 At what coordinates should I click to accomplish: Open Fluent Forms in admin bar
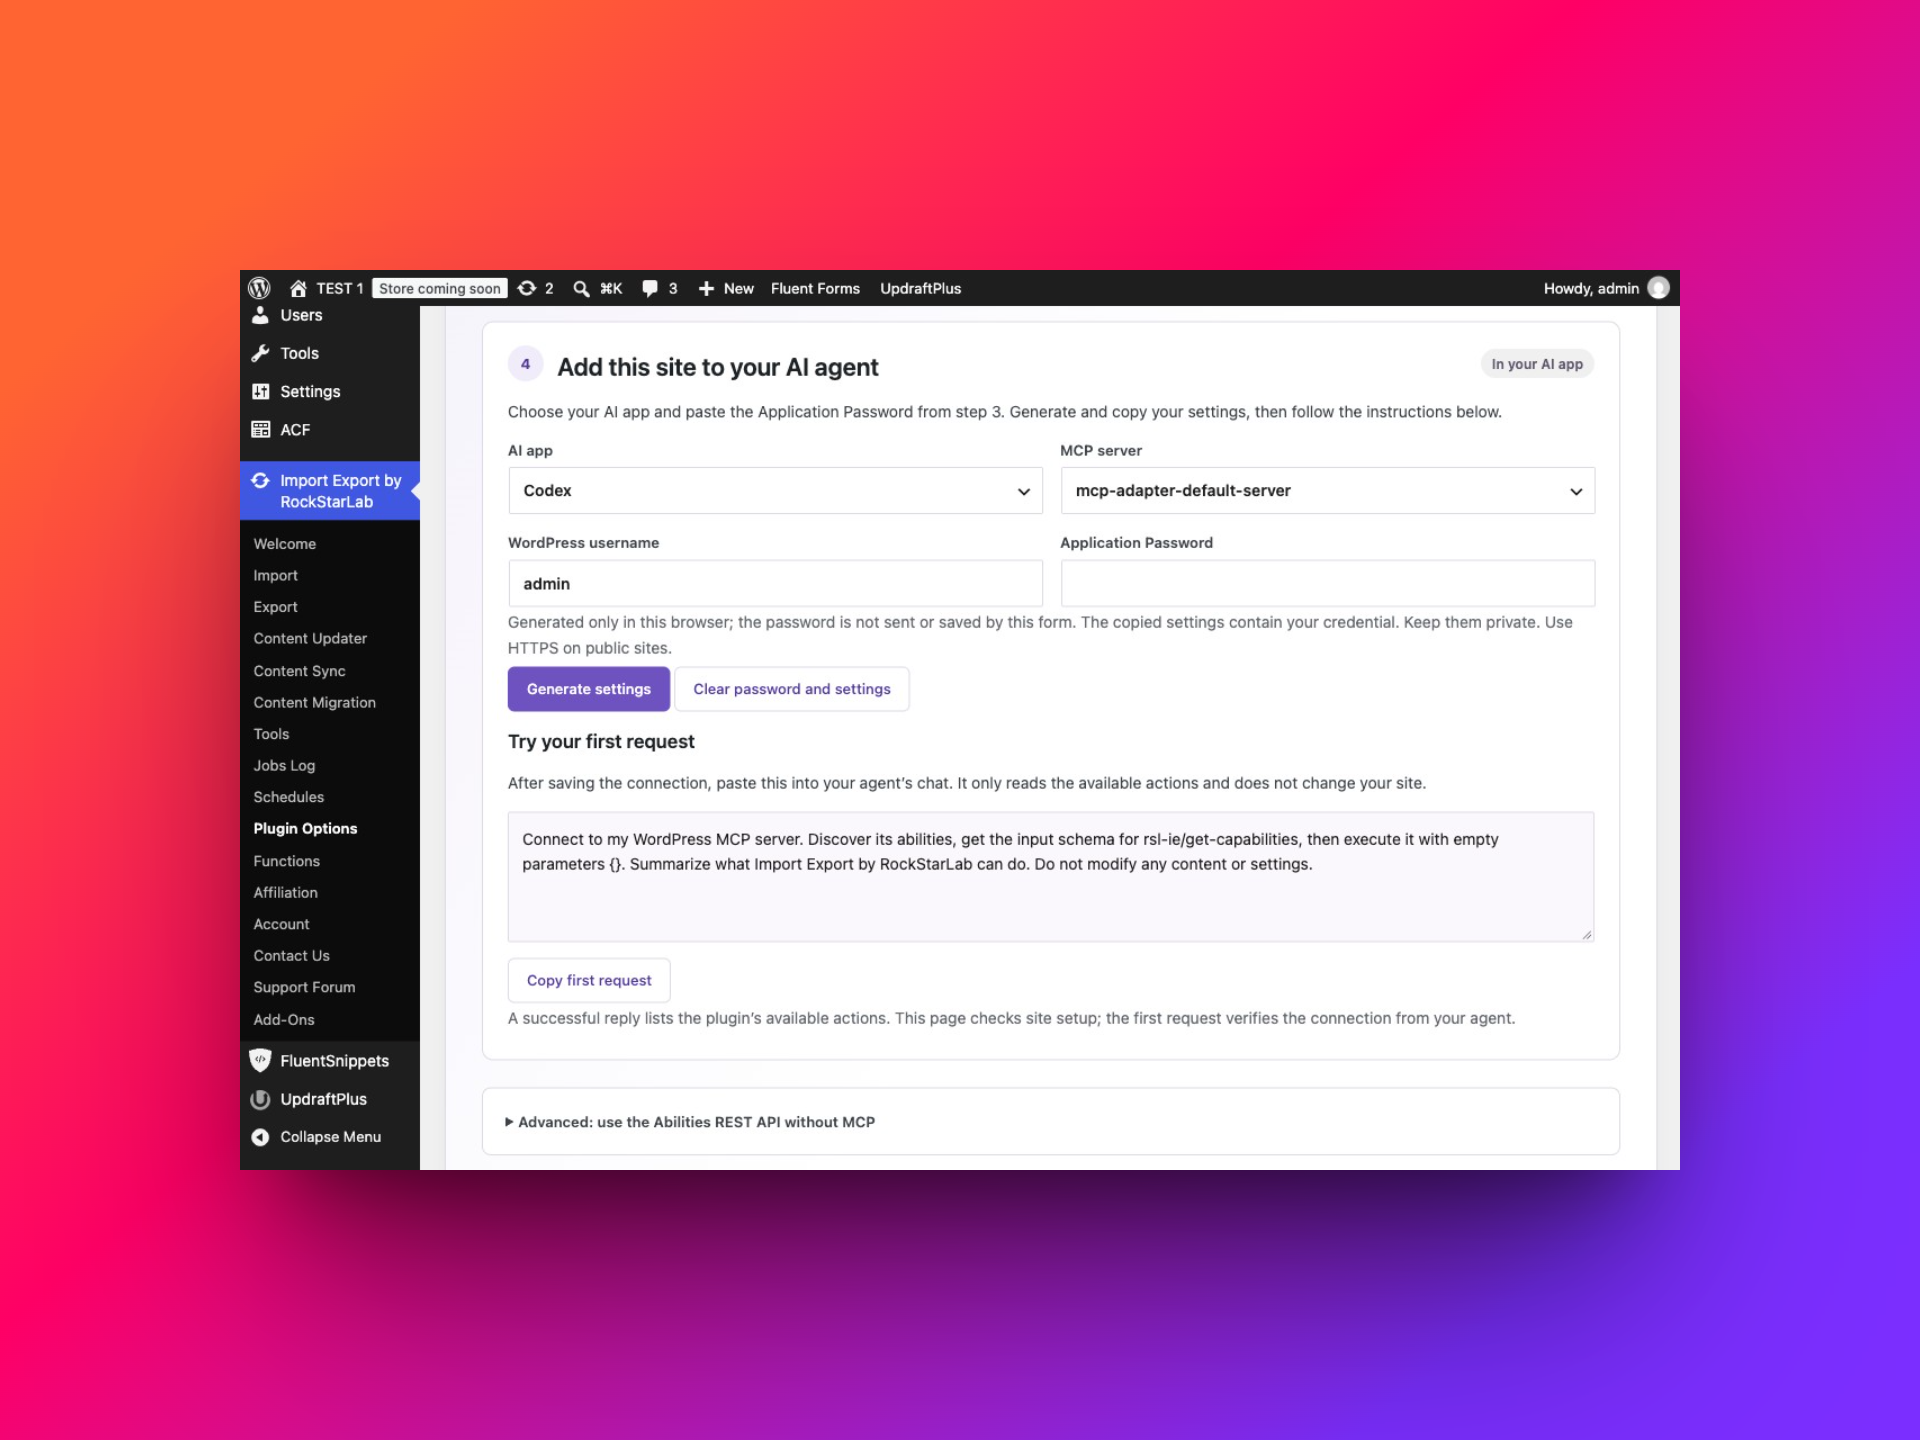[815, 288]
